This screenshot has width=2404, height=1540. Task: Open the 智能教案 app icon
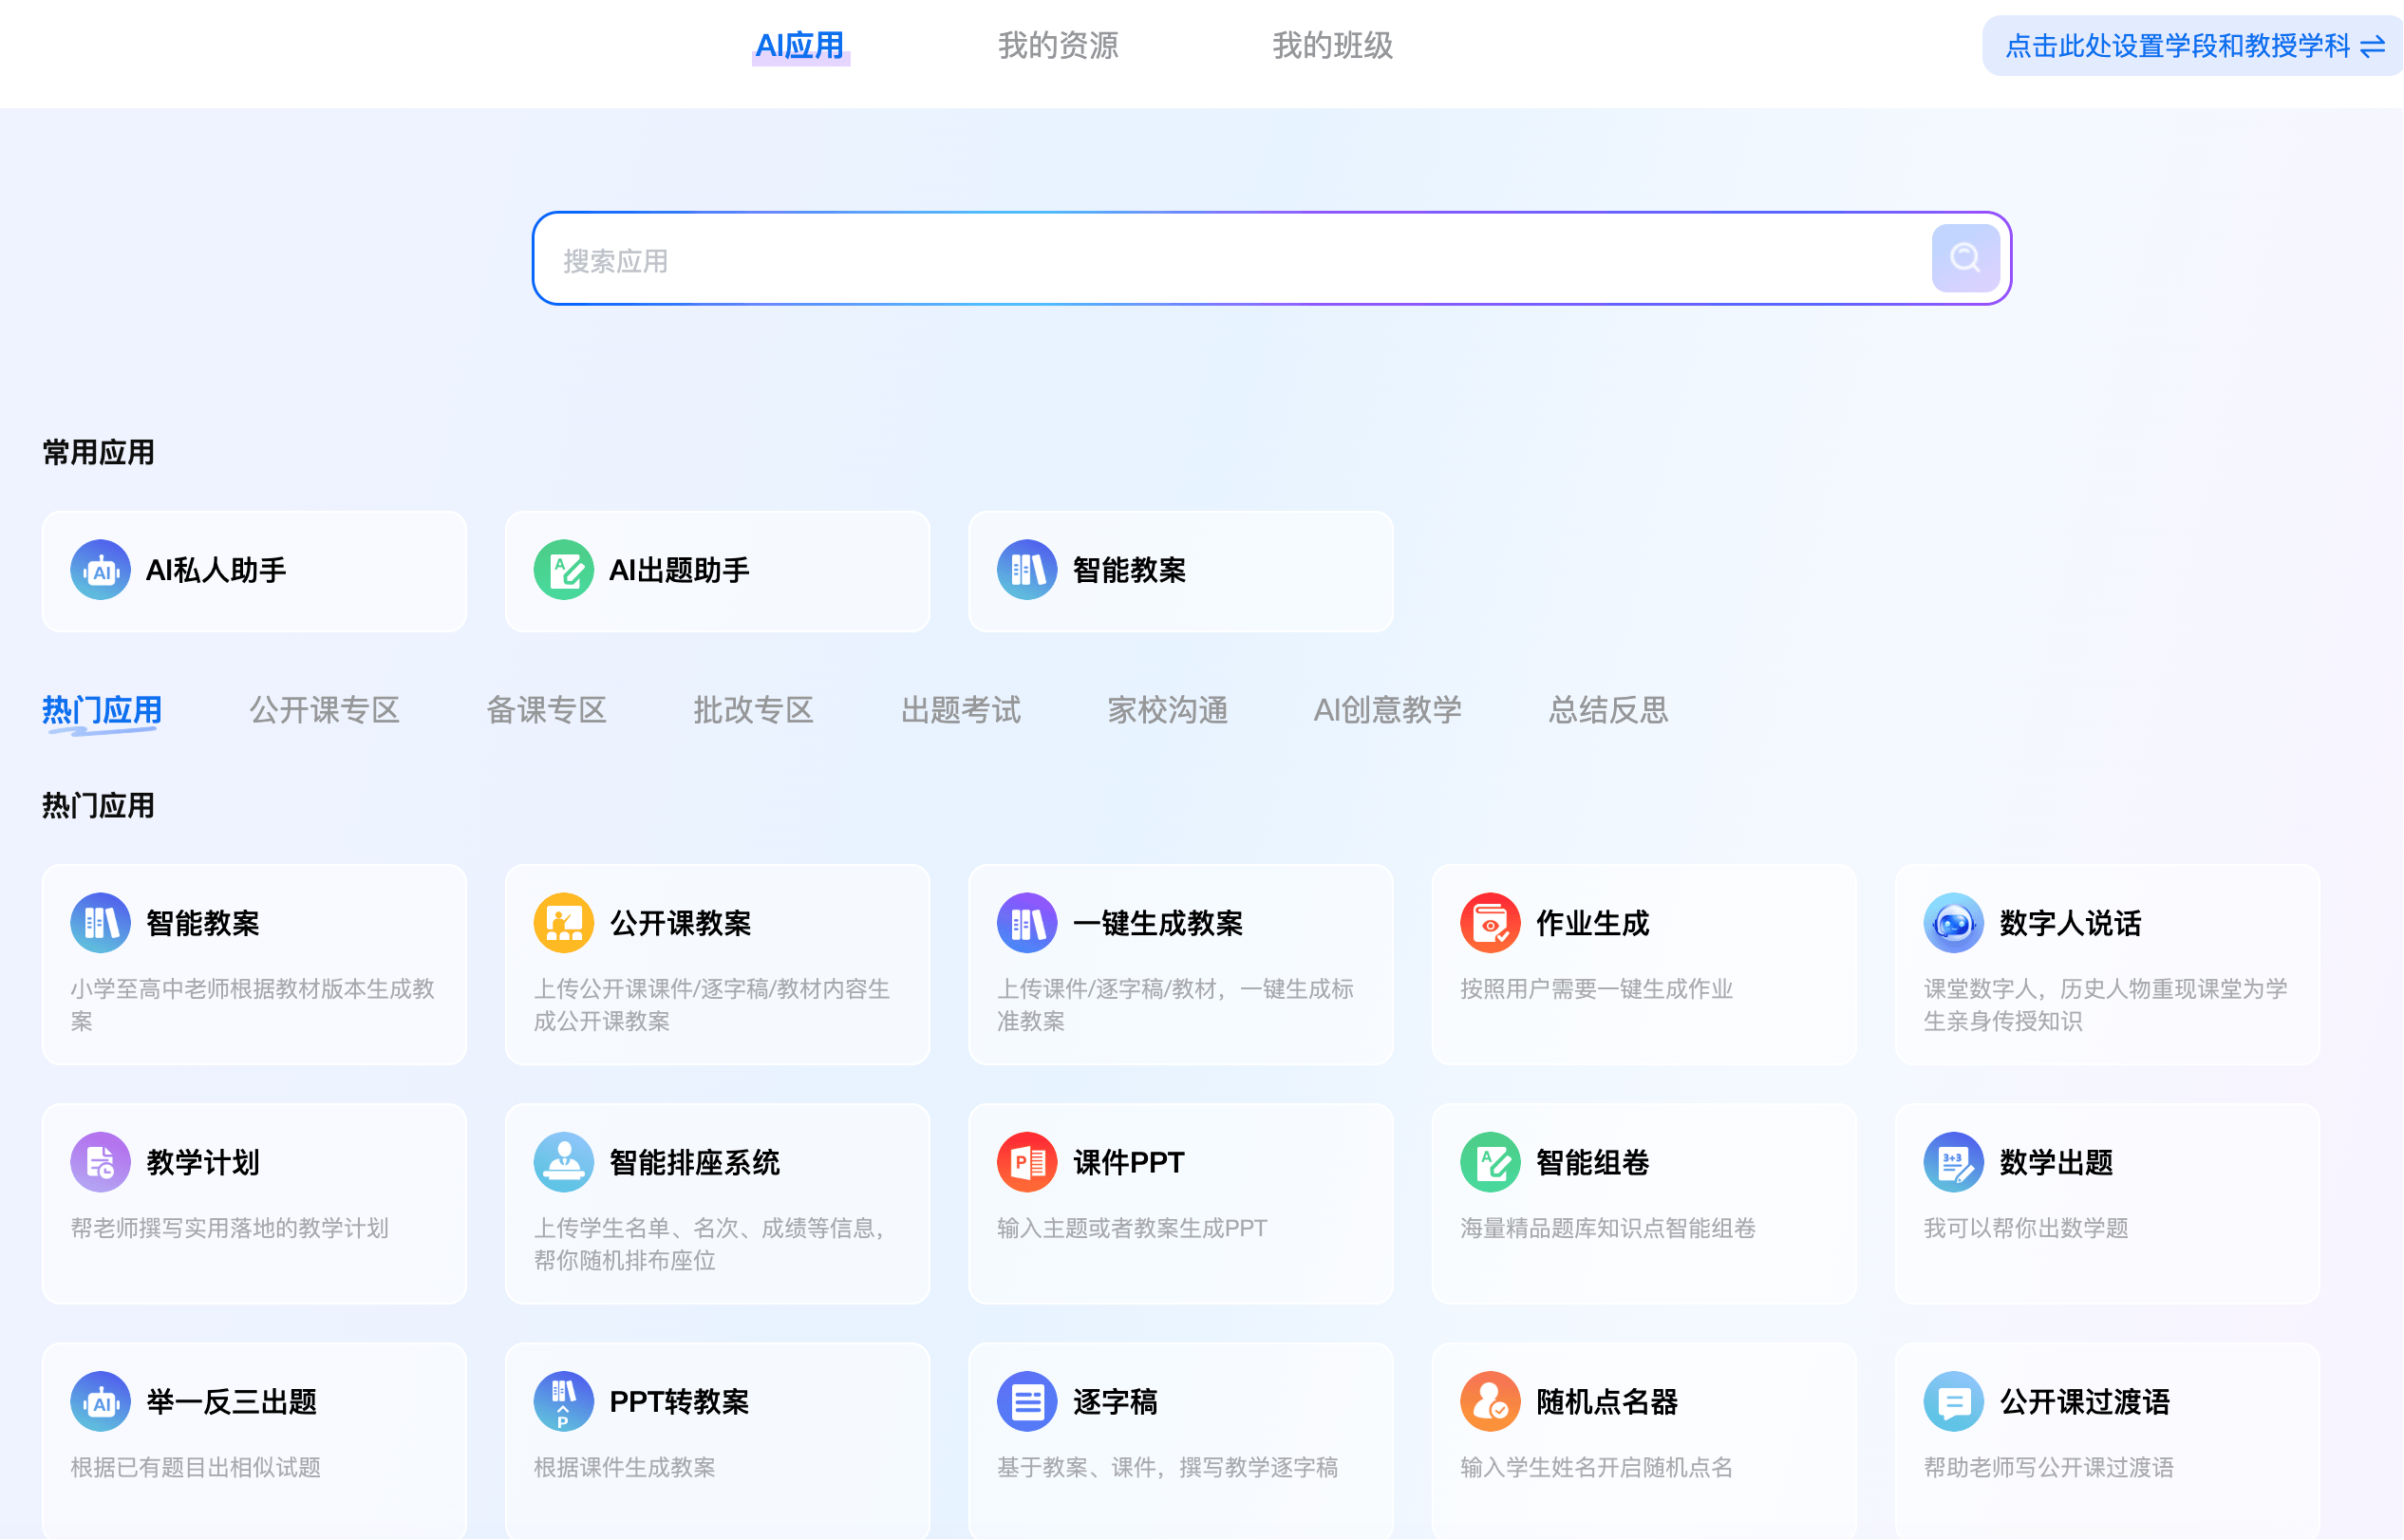point(1027,569)
